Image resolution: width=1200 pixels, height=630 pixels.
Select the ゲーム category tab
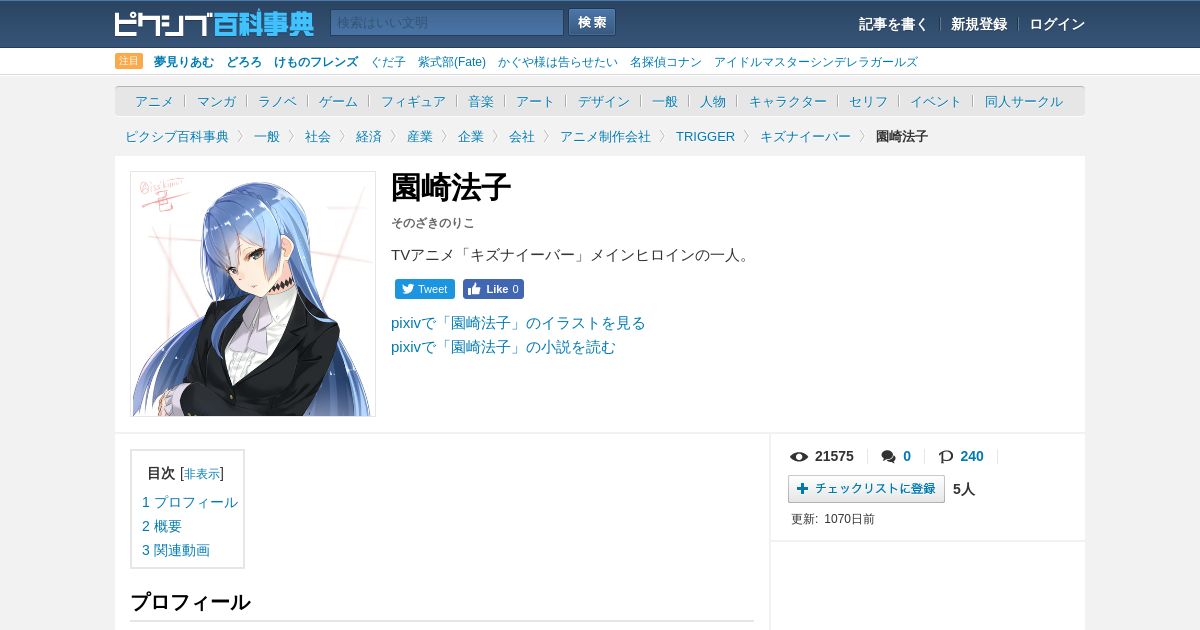click(x=338, y=101)
